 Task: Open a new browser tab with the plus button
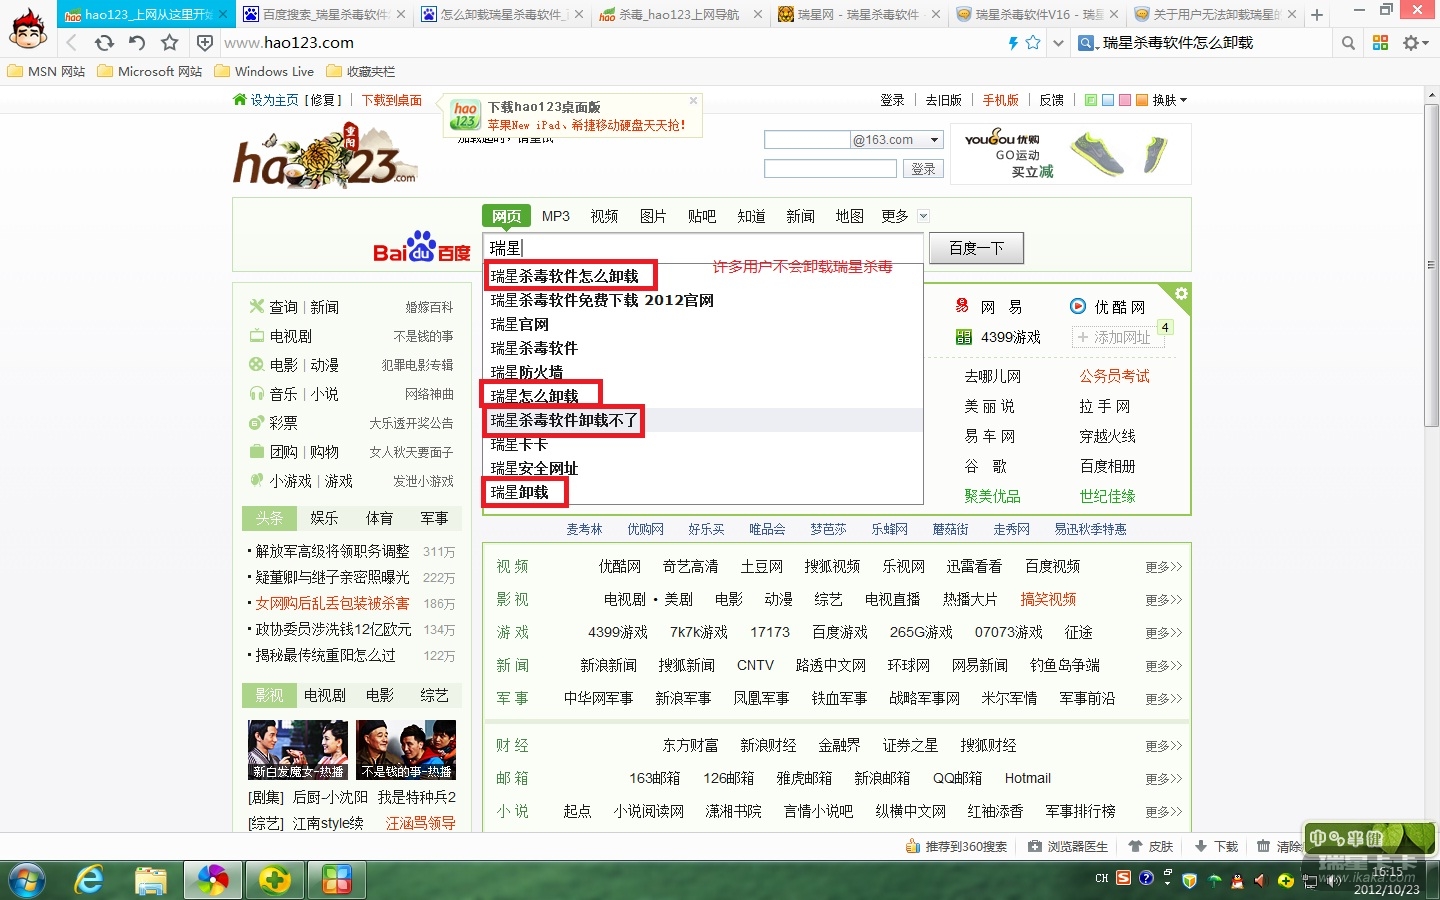pos(1317,15)
